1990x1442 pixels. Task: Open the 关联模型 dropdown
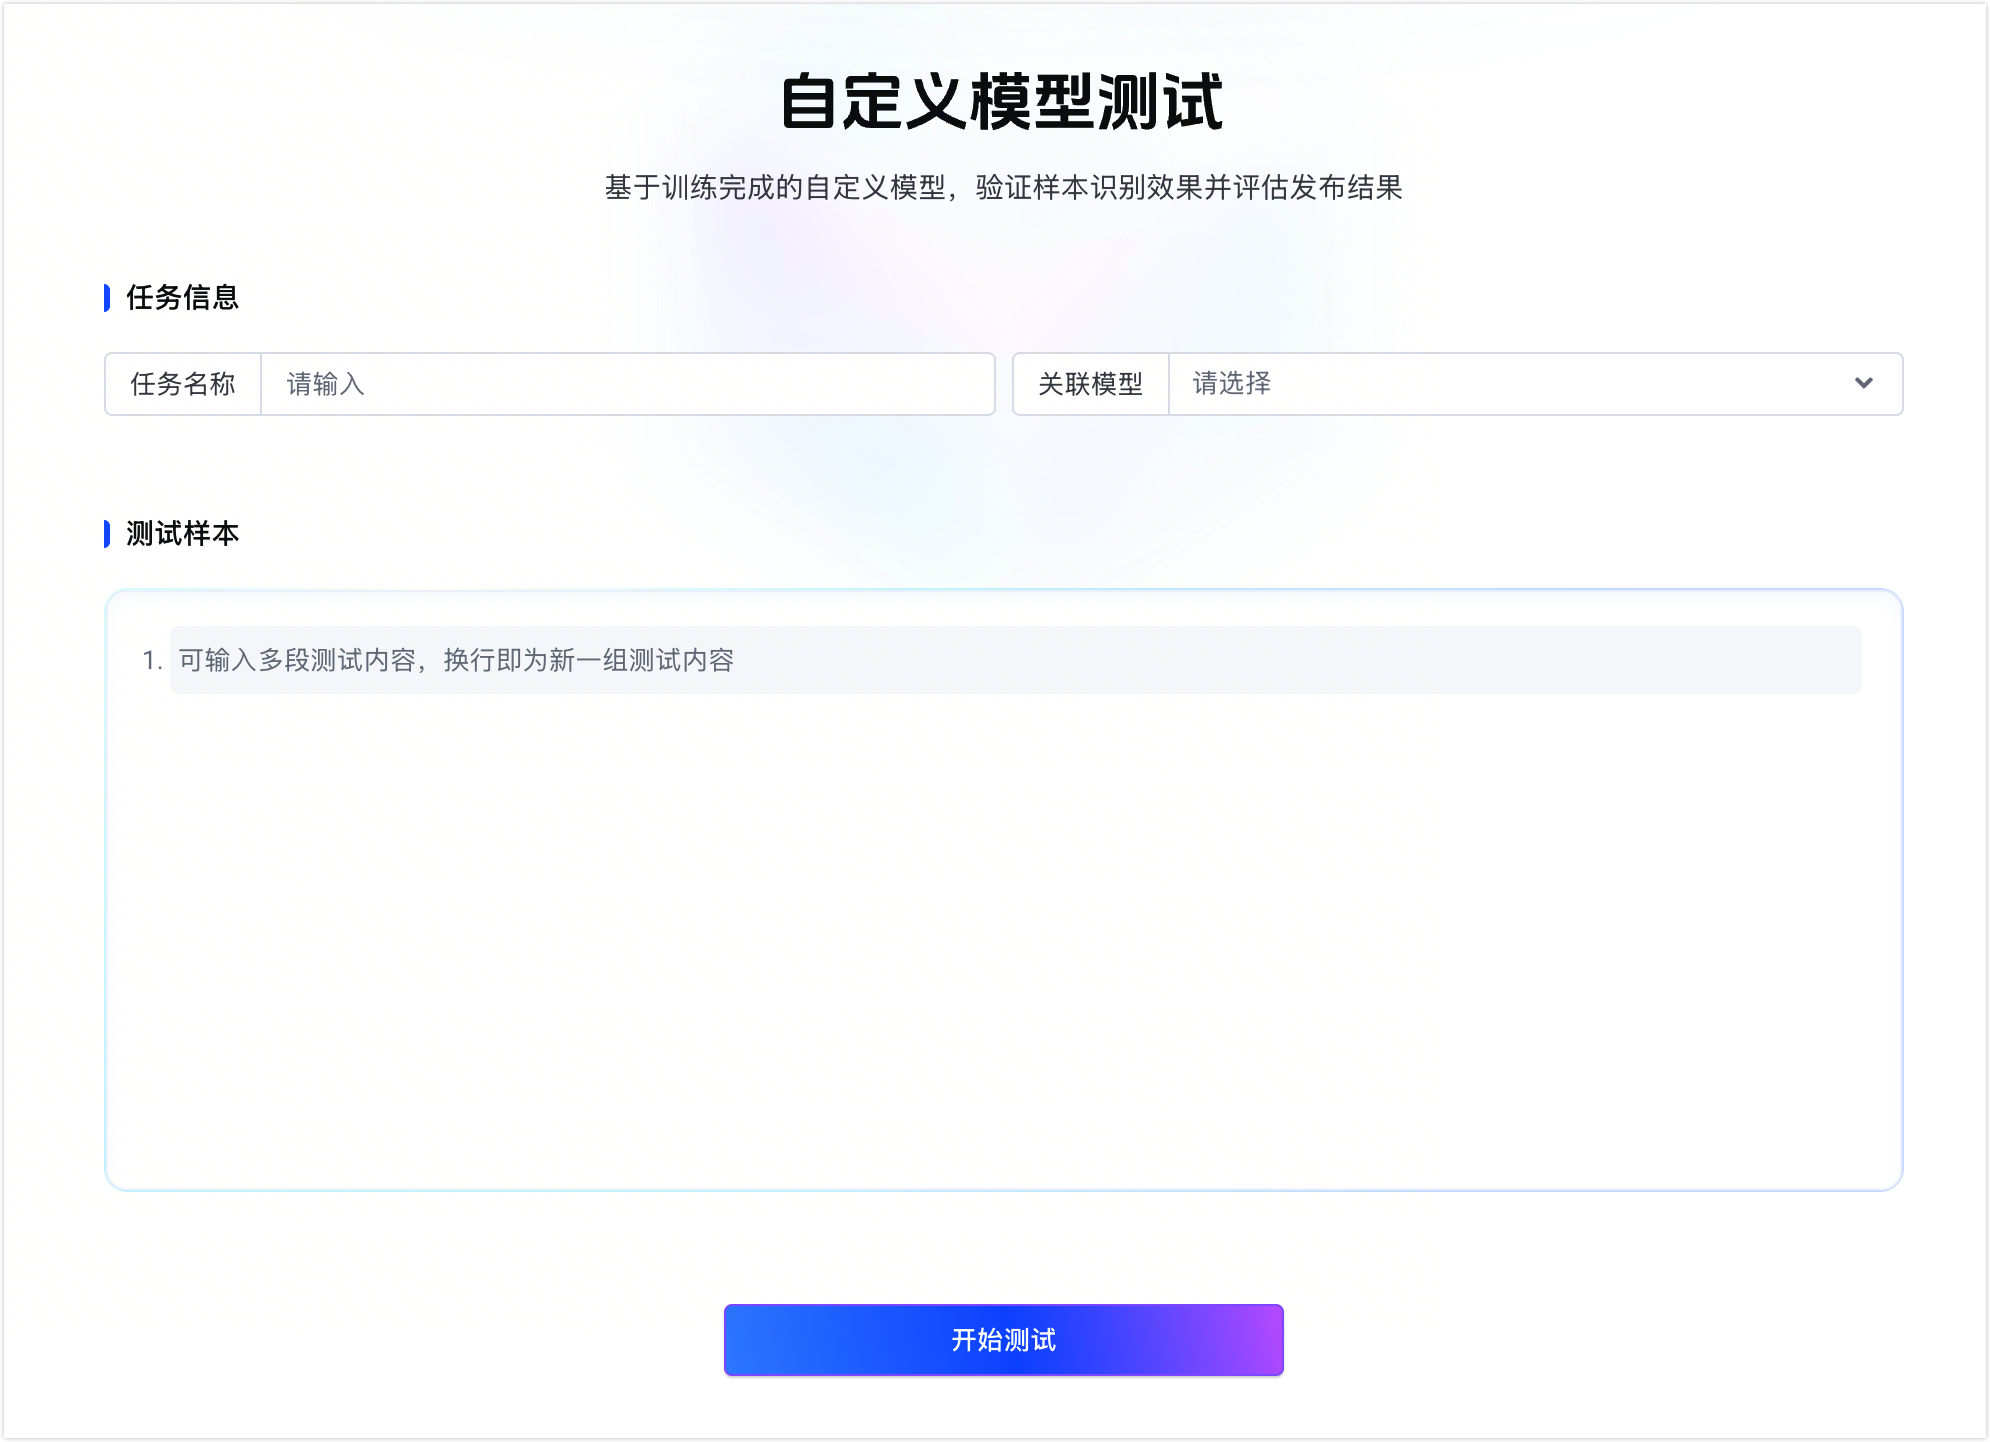click(1535, 384)
